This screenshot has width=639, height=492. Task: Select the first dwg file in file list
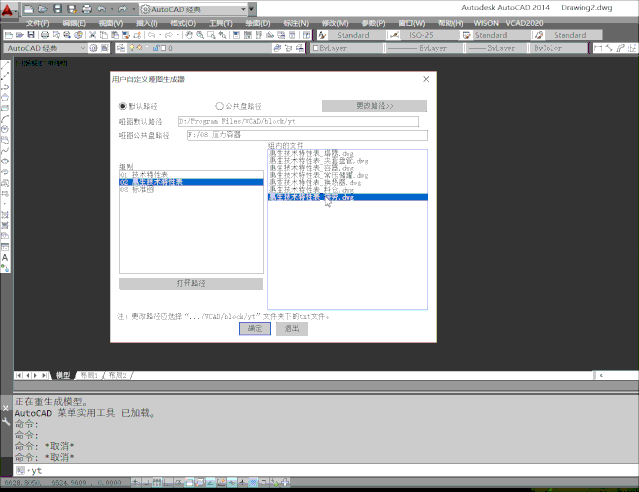pyautogui.click(x=347, y=154)
